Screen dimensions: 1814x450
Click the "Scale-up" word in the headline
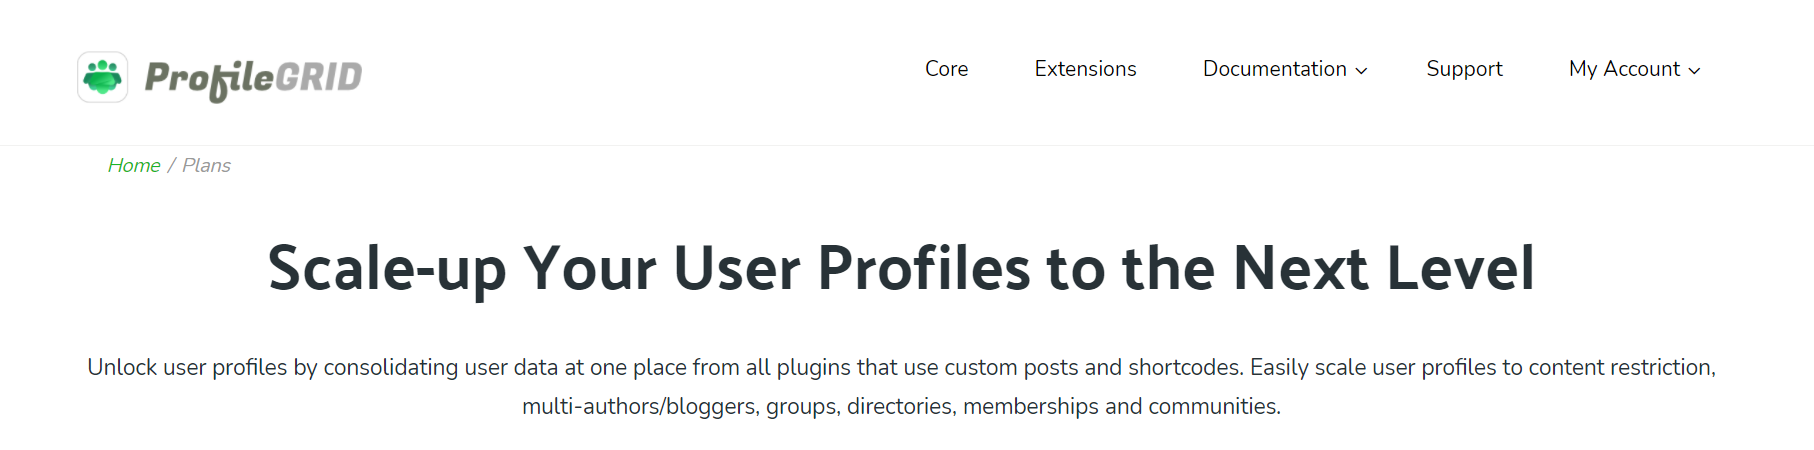pos(386,269)
